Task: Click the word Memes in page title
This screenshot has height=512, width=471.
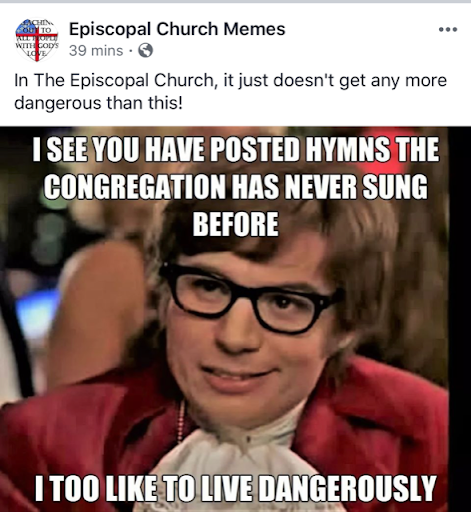Action: [x=254, y=29]
